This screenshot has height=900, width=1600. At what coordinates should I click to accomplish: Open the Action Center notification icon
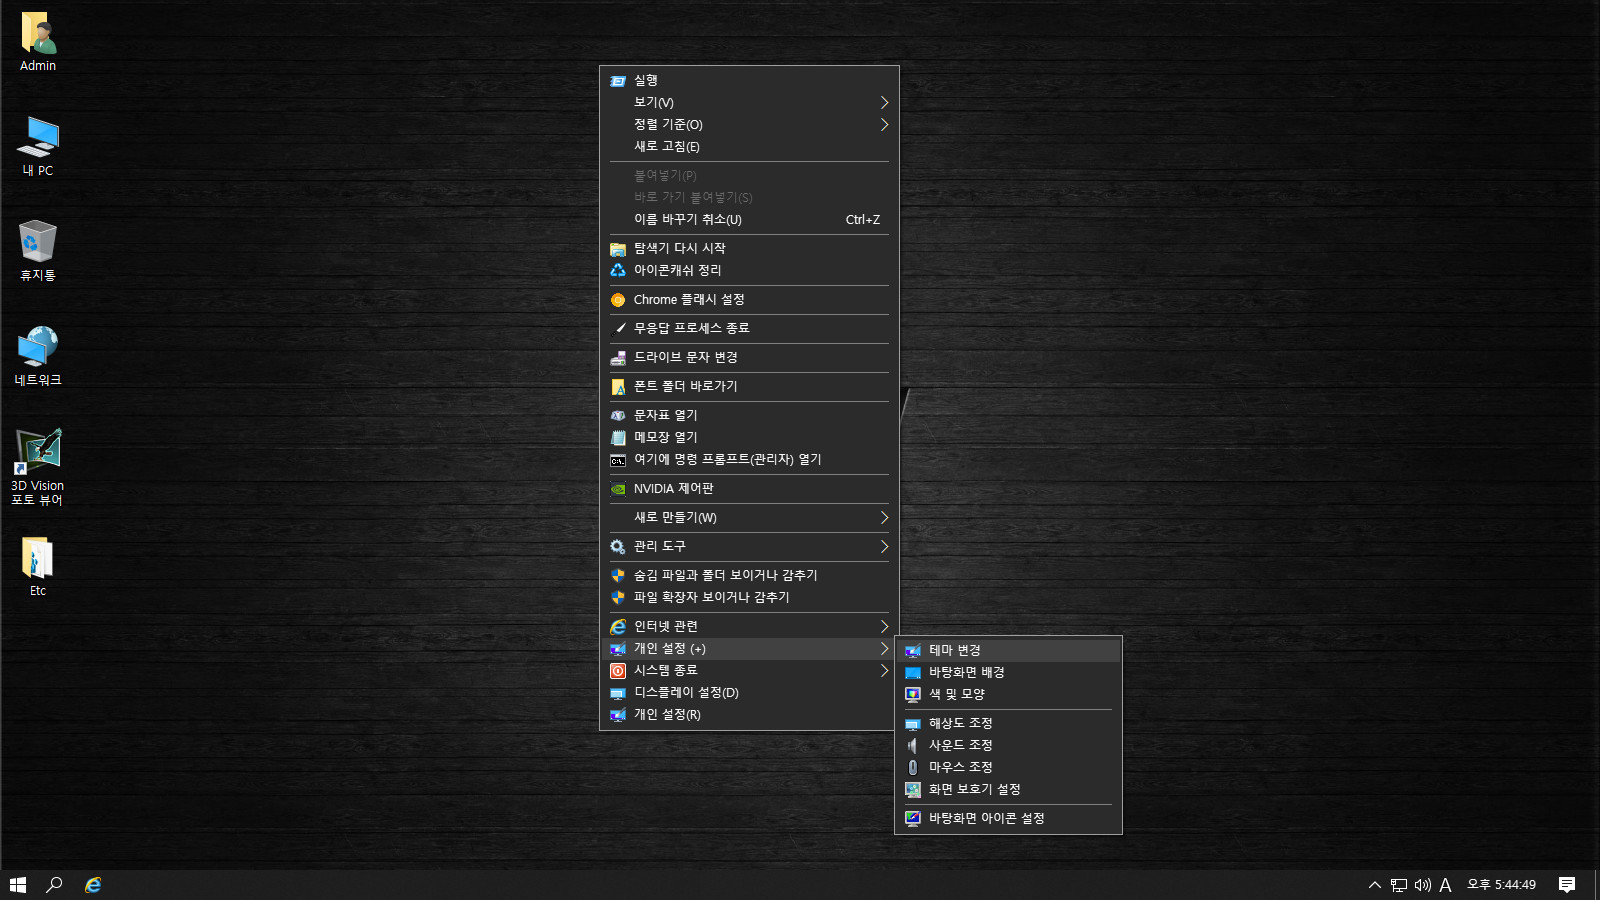point(1567,885)
